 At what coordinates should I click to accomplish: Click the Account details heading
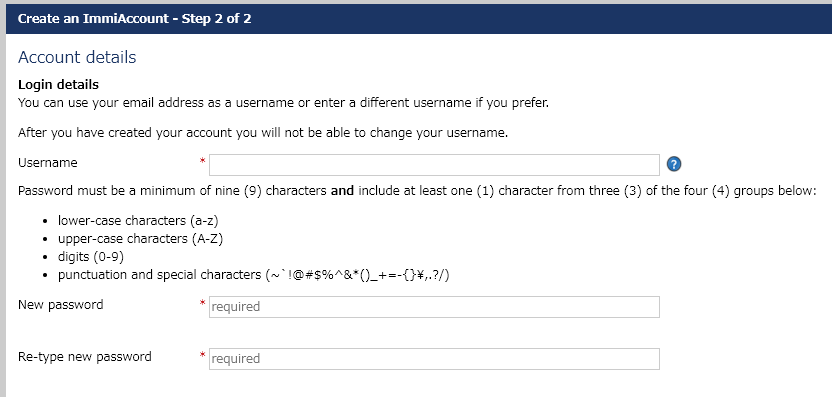[x=77, y=57]
